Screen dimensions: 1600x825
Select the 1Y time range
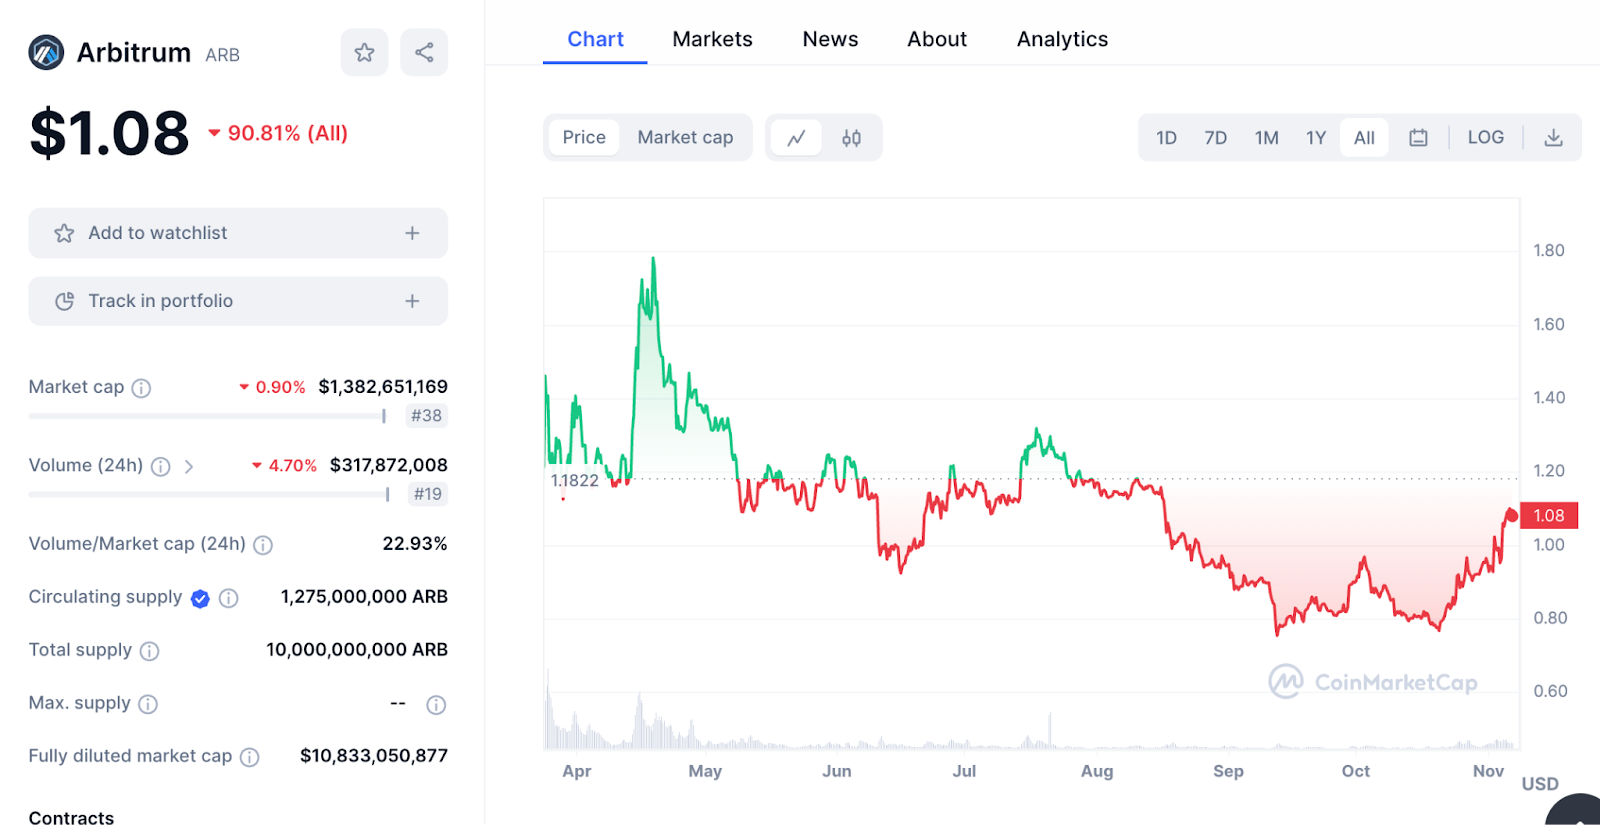[1315, 138]
